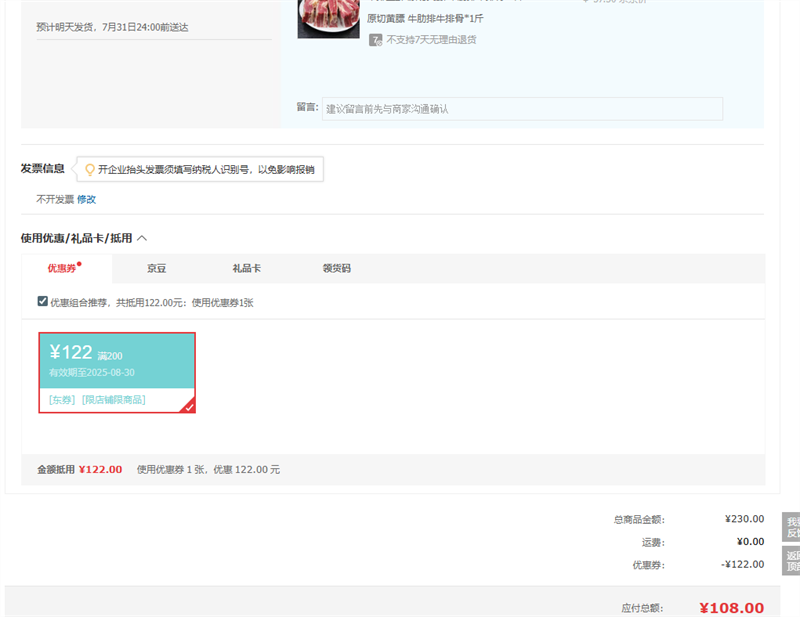Click the lightbulb tip icon beside 发票信息
This screenshot has height=617, width=800.
click(89, 169)
